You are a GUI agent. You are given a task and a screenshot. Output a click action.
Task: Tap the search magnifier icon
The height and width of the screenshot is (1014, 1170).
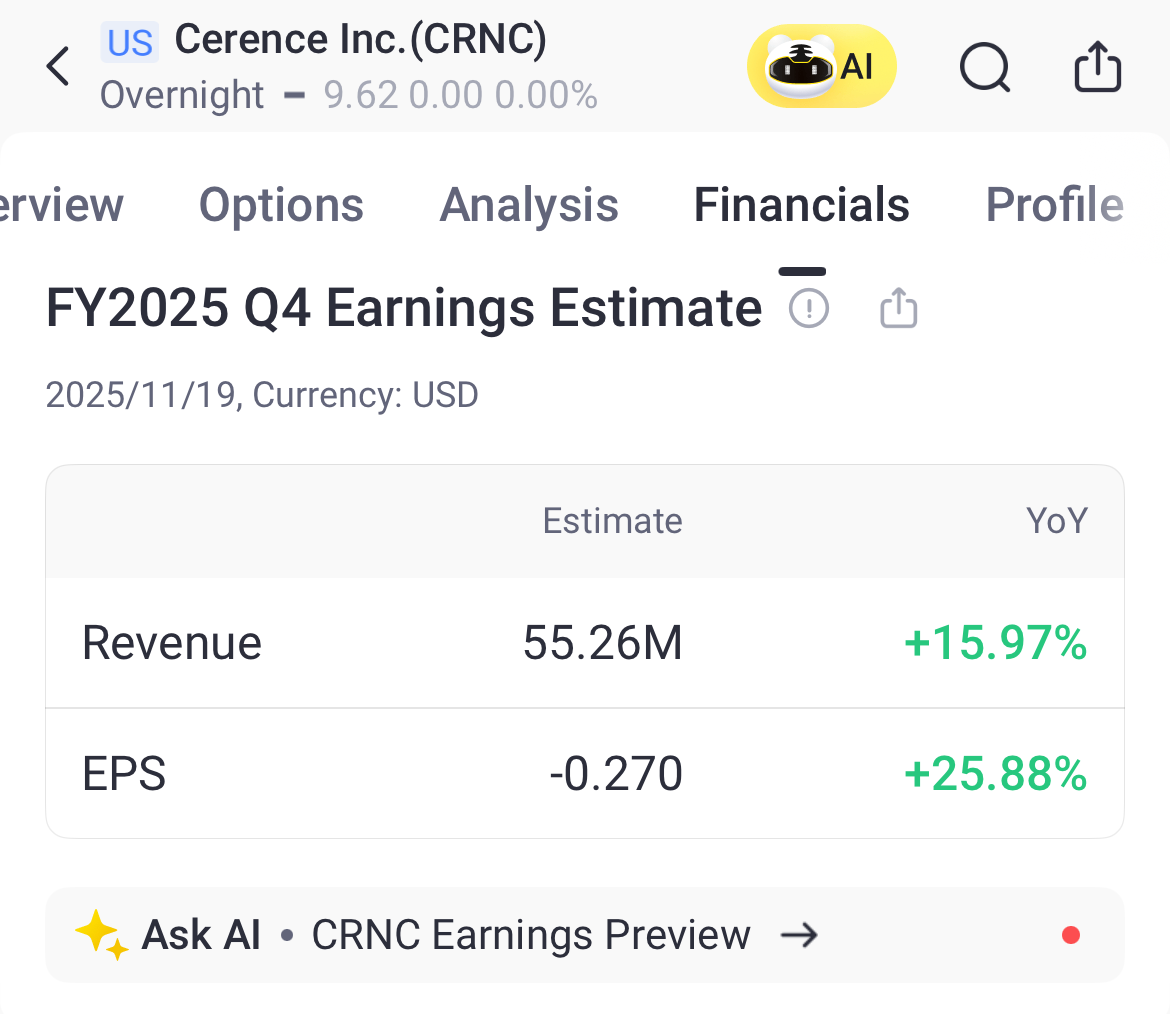coord(984,68)
